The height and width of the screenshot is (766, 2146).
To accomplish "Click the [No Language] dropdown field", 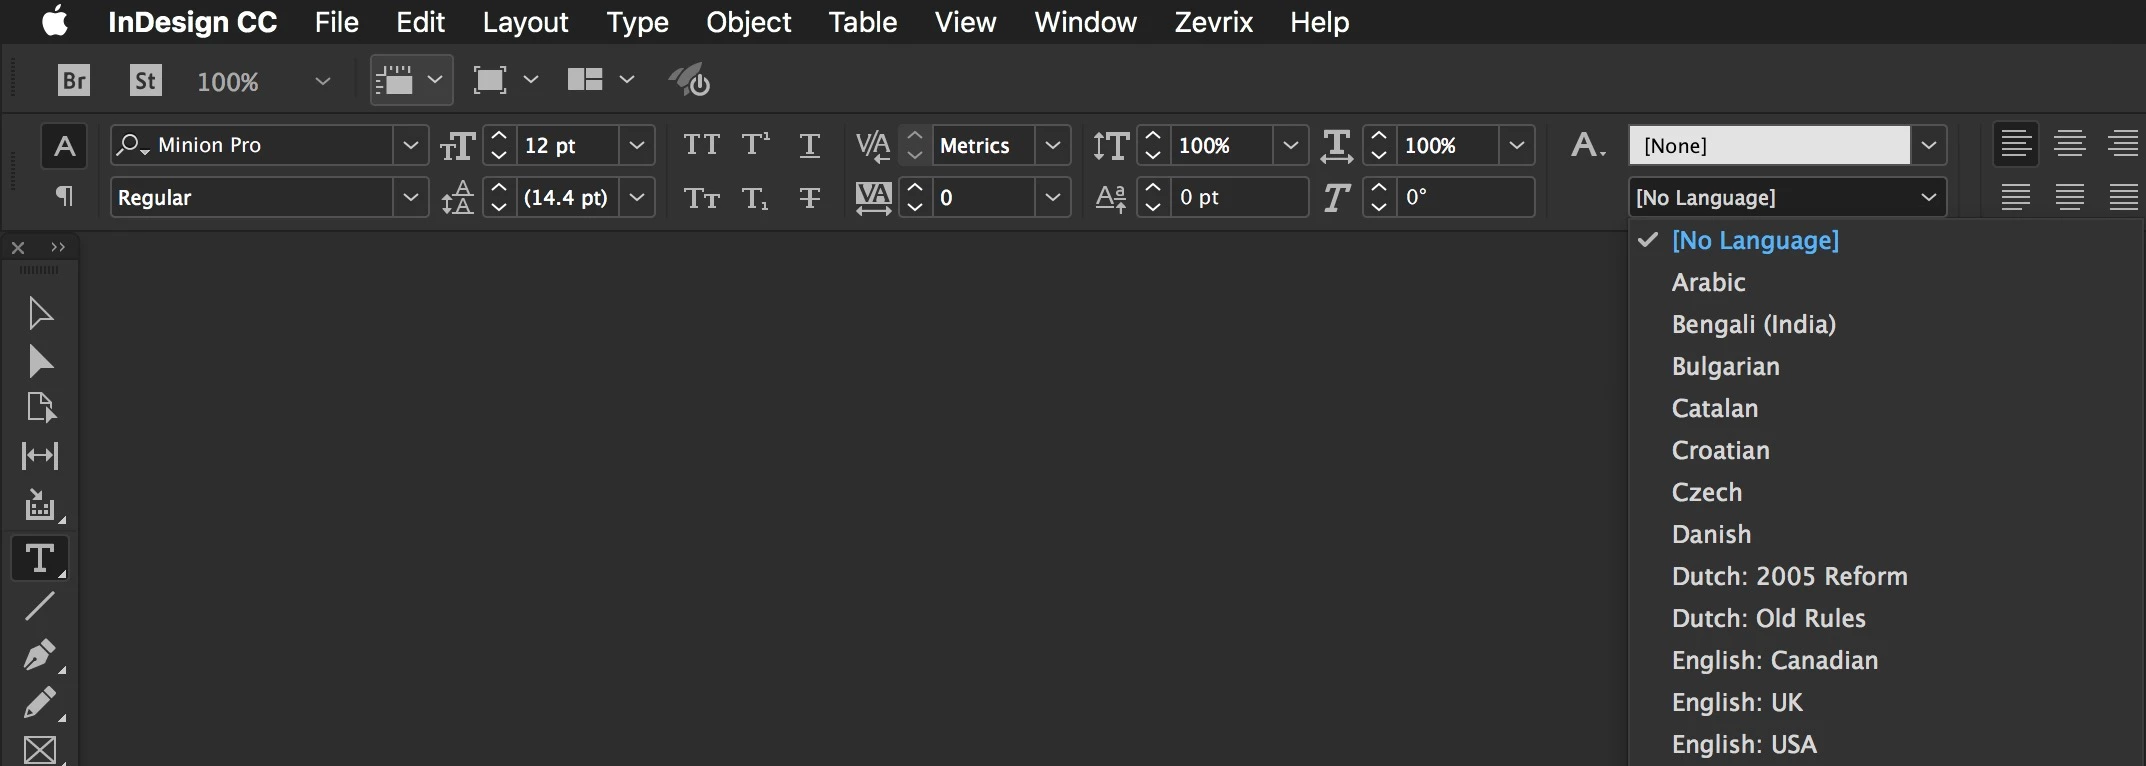I will coord(1787,197).
